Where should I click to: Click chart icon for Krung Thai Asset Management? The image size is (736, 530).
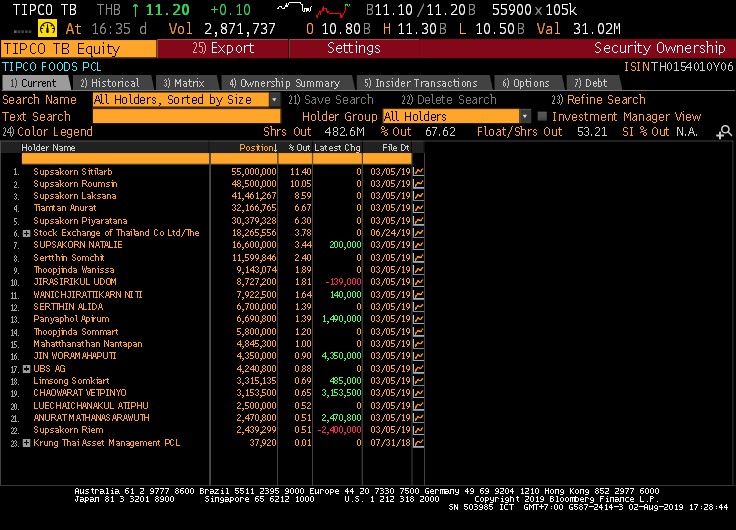pyautogui.click(x=419, y=443)
